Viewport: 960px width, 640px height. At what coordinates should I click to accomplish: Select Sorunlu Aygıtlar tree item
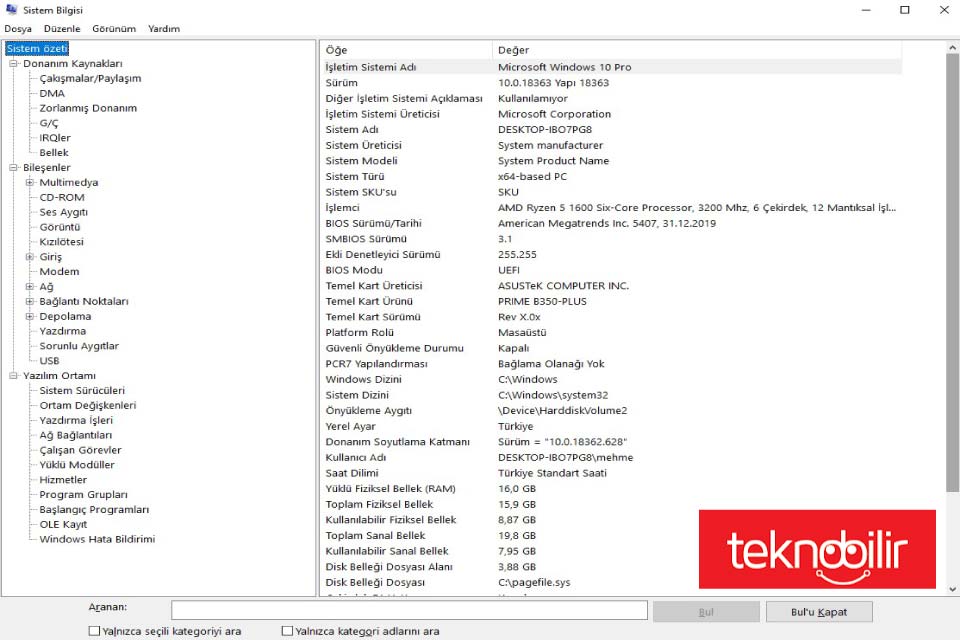click(79, 346)
